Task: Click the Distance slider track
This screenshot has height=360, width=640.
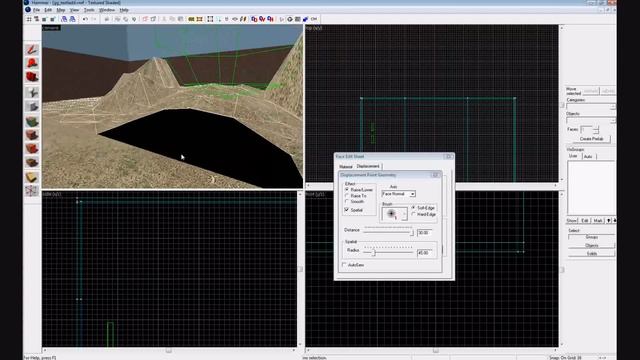Action: click(x=388, y=232)
